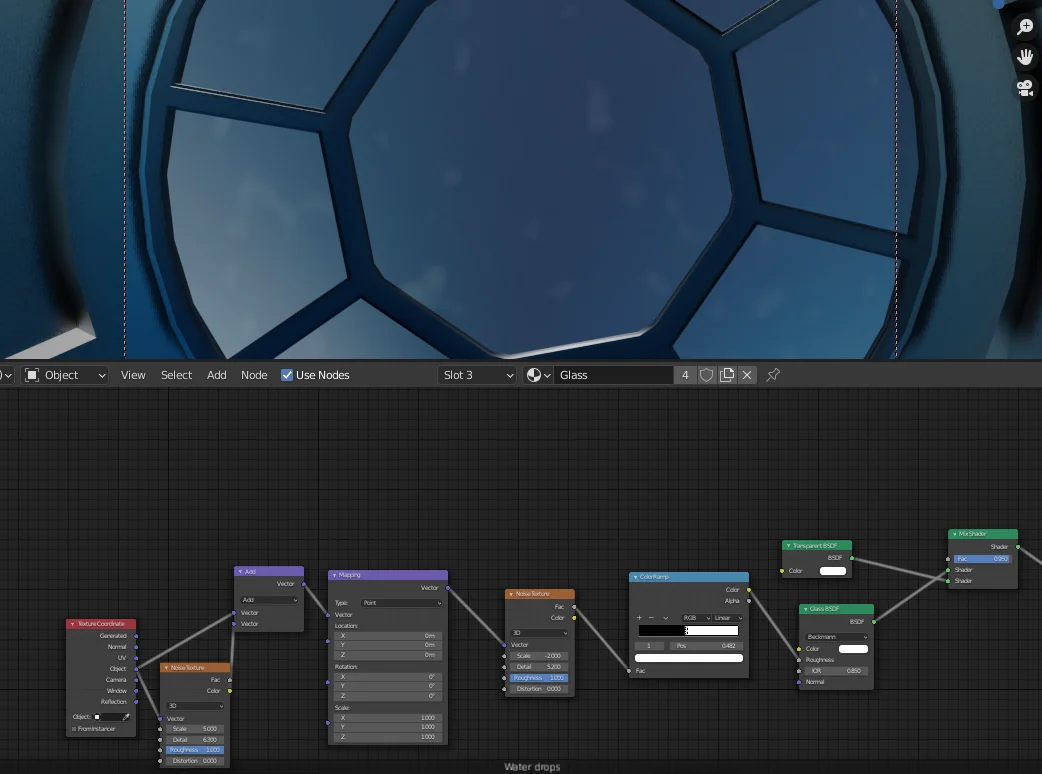Open the Node menu in the header
1042x774 pixels.
[x=254, y=375]
